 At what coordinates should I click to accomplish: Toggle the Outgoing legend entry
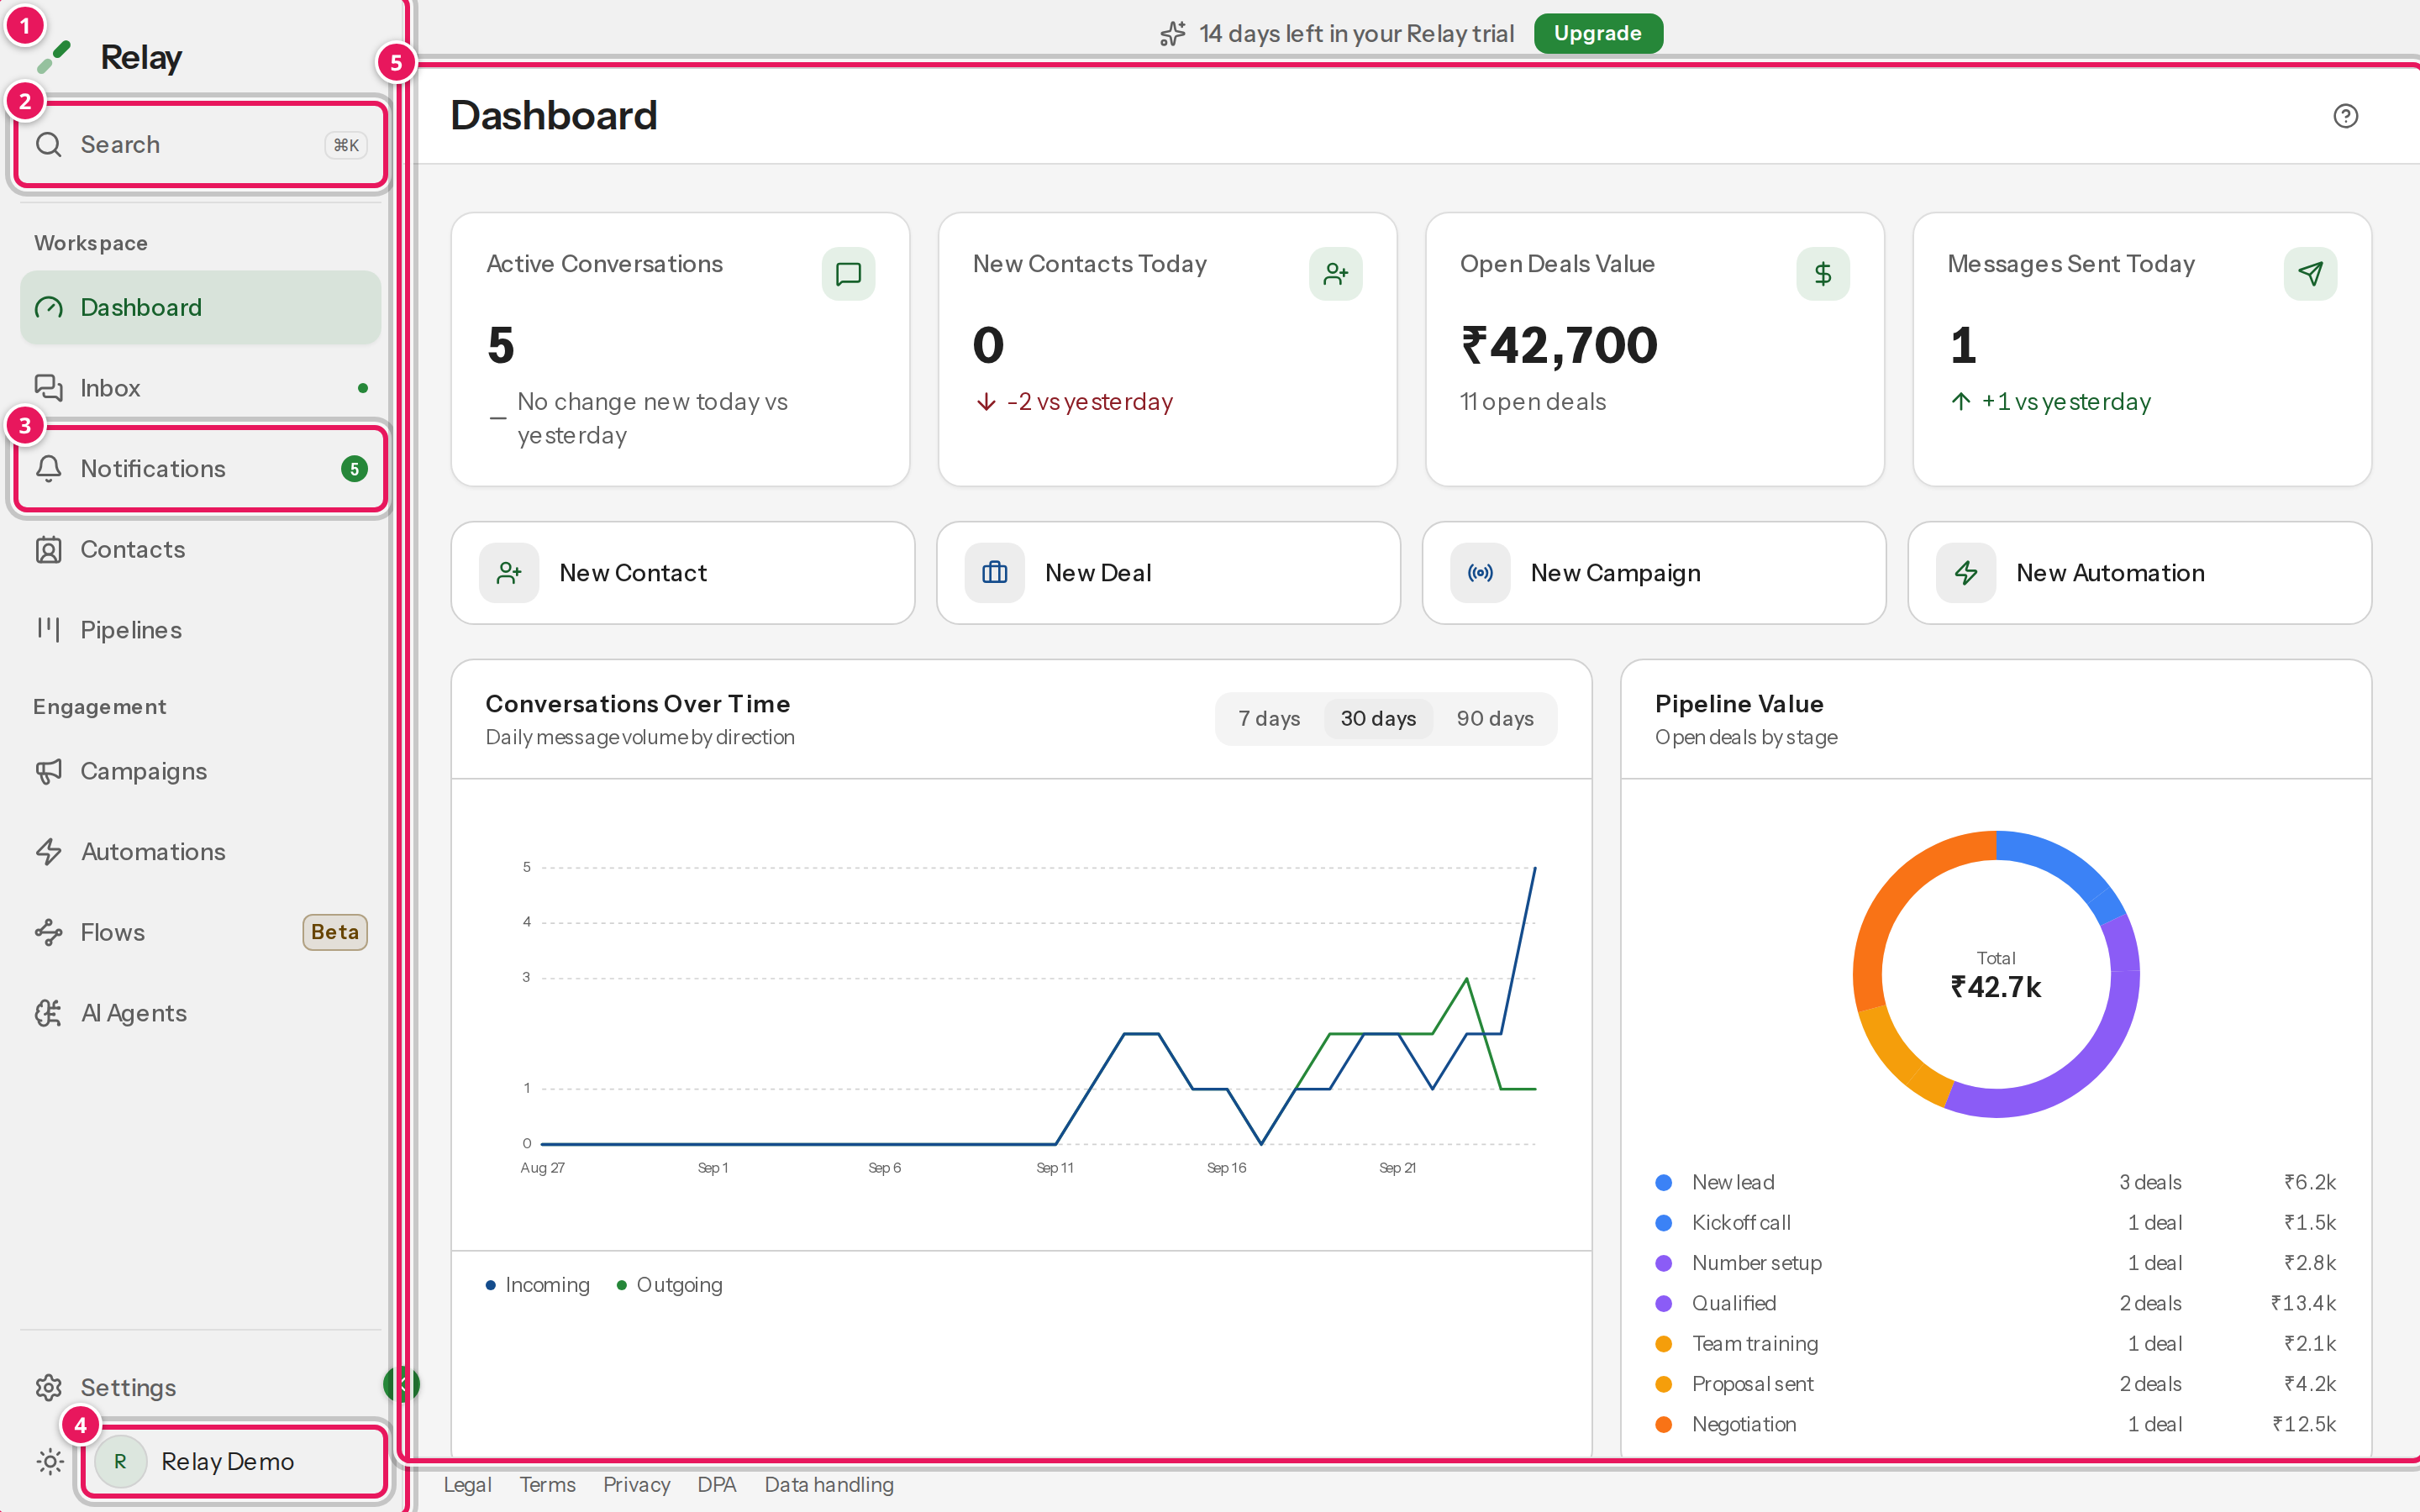coord(670,1285)
